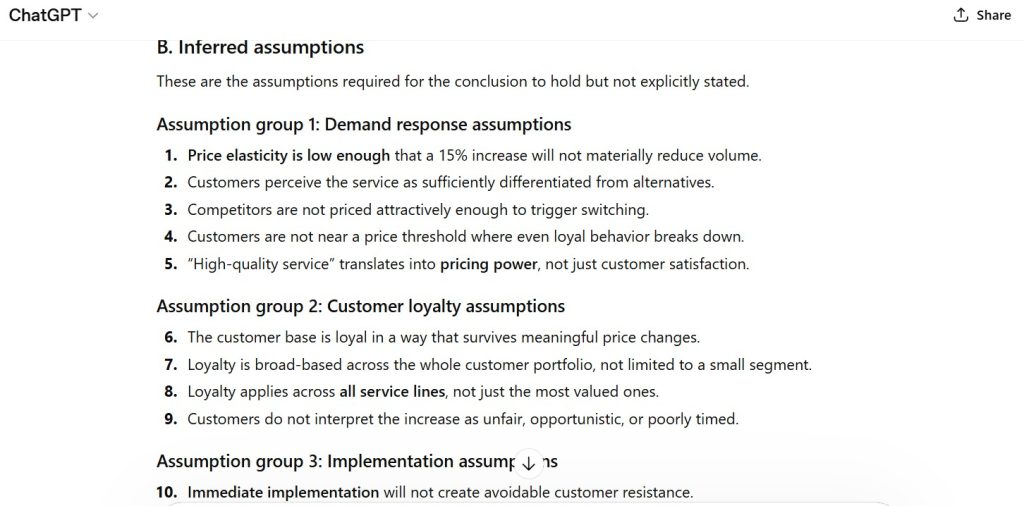1024x506 pixels.
Task: Click bold text "Immediate implementation"
Action: (x=283, y=492)
